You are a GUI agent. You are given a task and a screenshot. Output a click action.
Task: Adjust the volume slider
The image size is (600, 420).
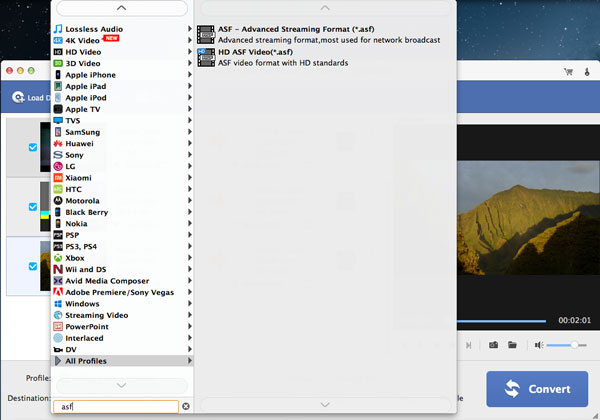566,345
